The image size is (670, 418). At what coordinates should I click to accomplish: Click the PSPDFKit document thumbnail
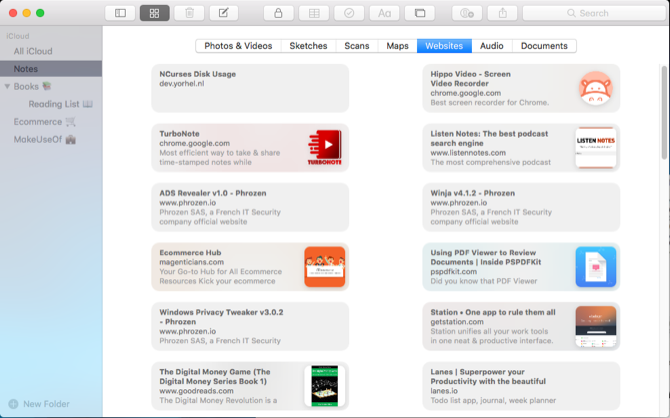pos(596,267)
